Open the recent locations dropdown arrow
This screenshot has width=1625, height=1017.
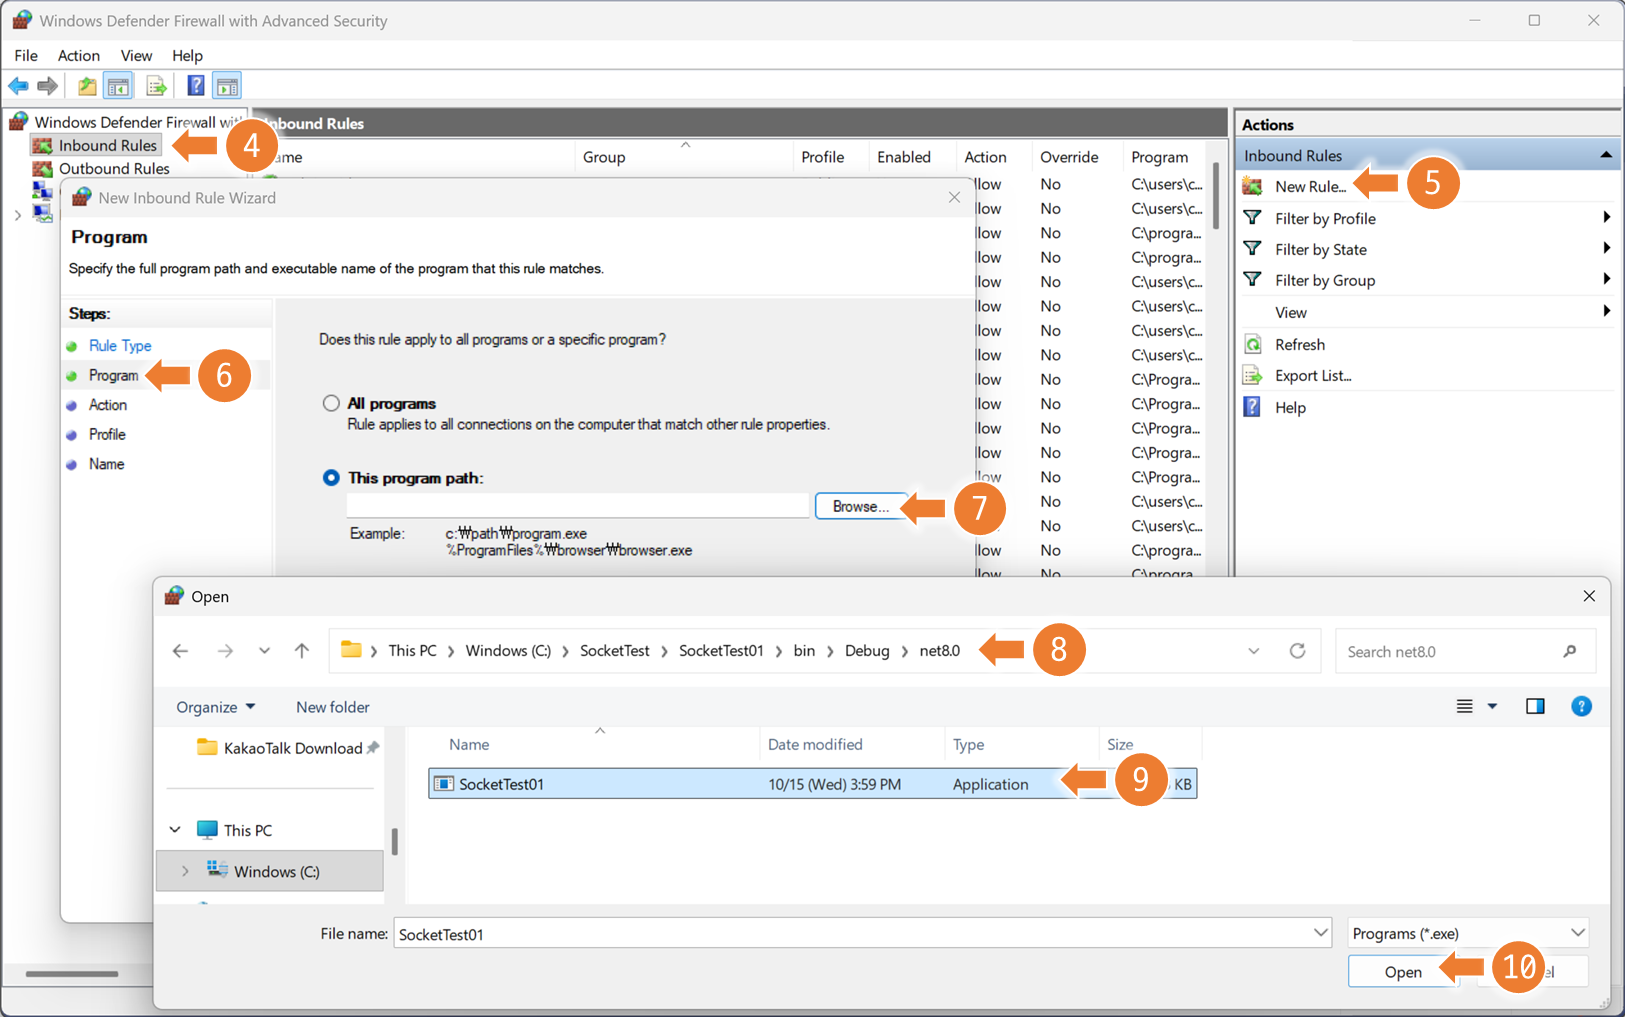point(264,651)
